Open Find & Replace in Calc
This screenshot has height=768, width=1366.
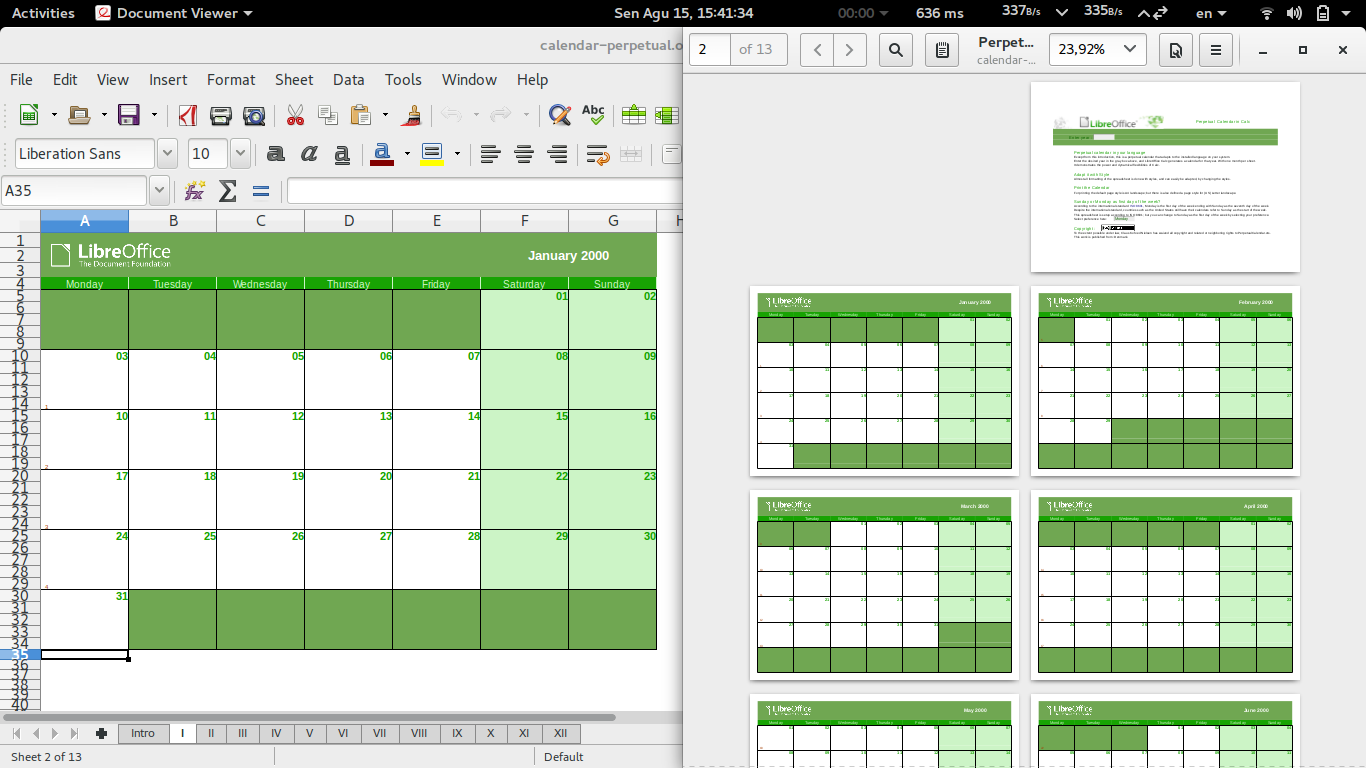tap(560, 115)
